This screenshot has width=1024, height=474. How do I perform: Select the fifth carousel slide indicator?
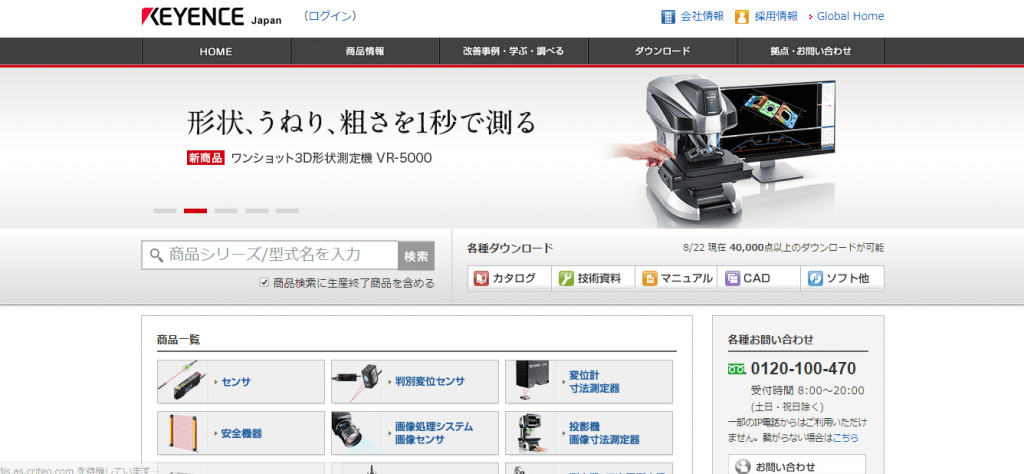click(287, 211)
